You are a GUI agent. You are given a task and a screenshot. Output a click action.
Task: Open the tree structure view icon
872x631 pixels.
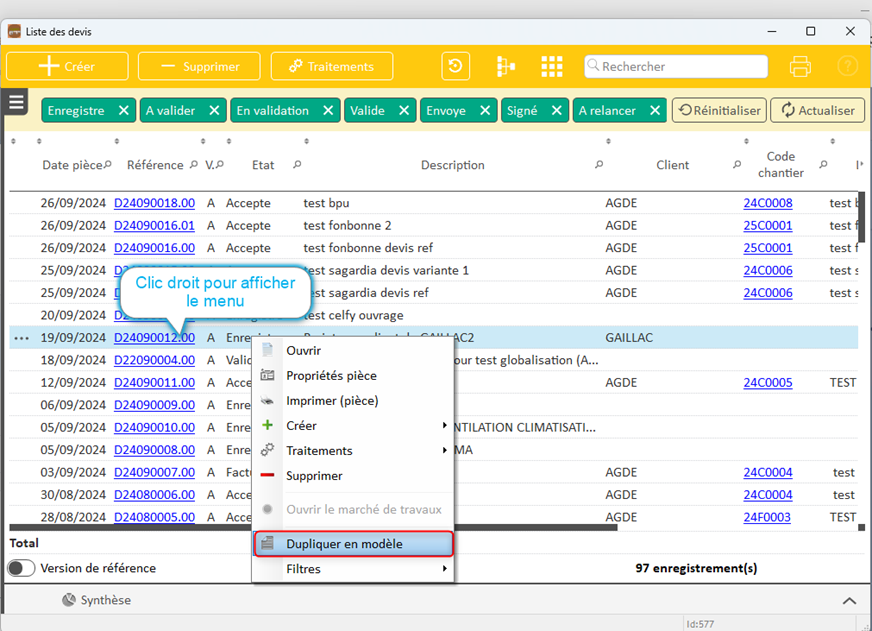506,67
